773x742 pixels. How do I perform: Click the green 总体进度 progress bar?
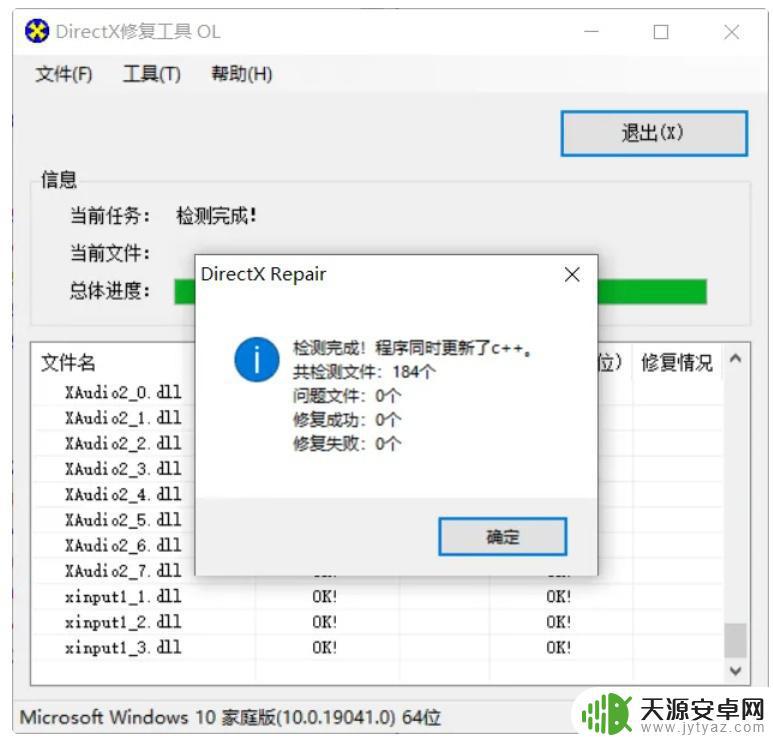(440, 291)
